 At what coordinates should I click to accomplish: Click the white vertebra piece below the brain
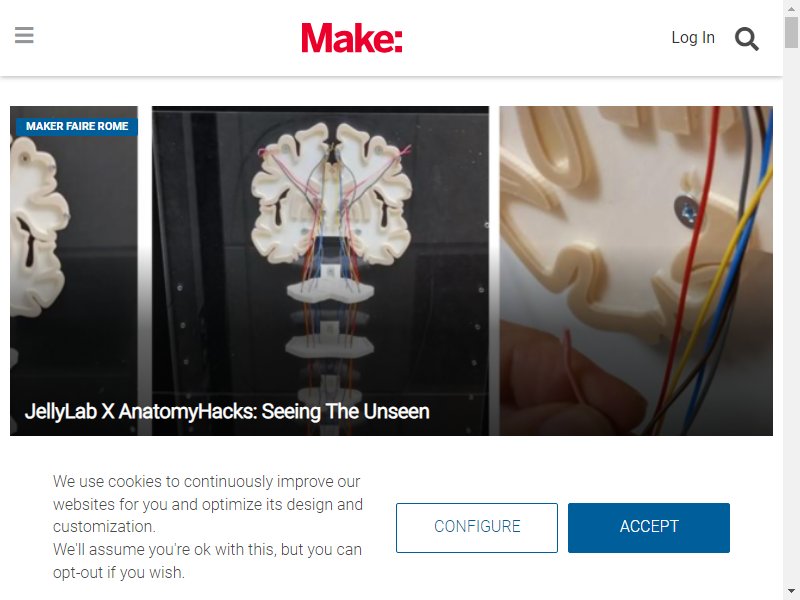pyautogui.click(x=330, y=291)
